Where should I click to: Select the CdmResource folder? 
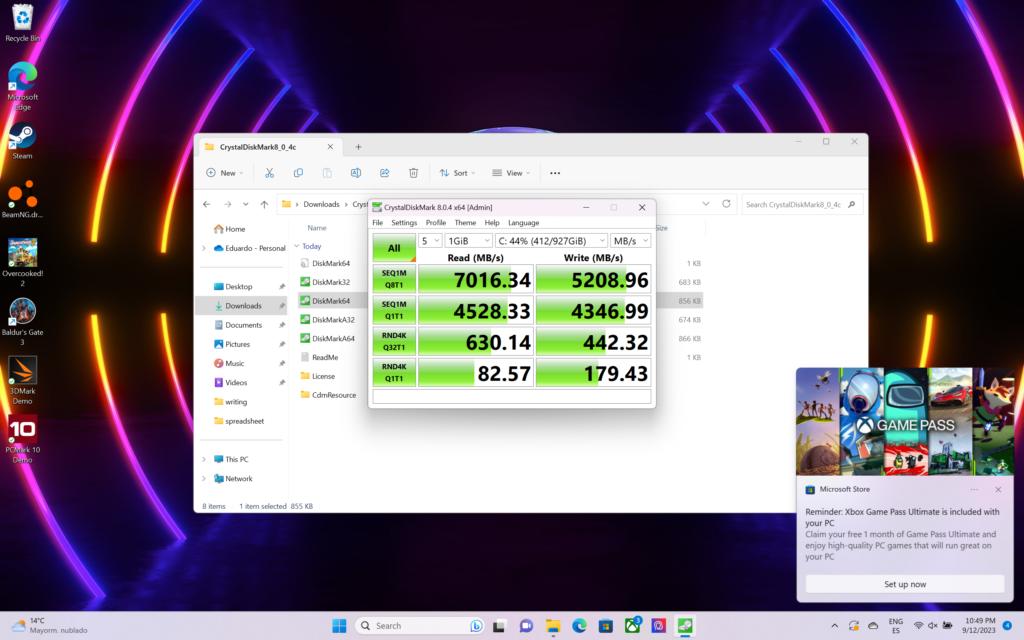(x=334, y=395)
